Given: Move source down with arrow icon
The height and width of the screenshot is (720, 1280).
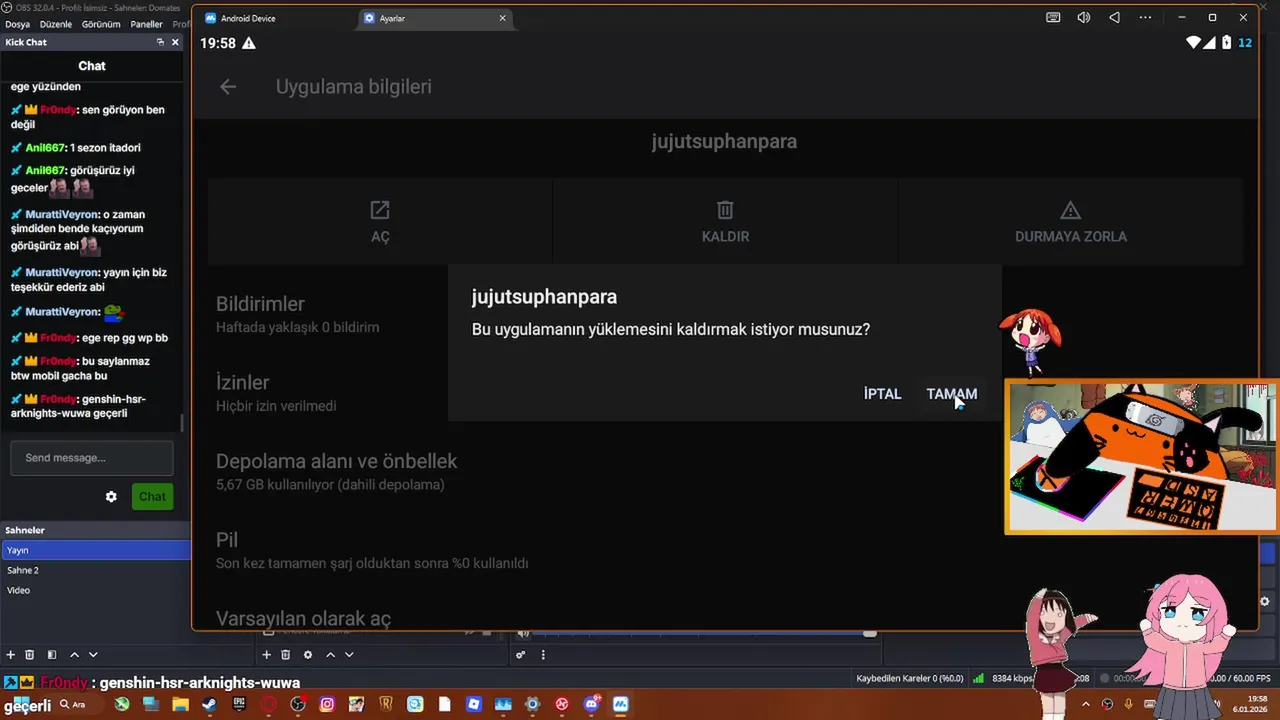Looking at the screenshot, I should pyautogui.click(x=349, y=655).
